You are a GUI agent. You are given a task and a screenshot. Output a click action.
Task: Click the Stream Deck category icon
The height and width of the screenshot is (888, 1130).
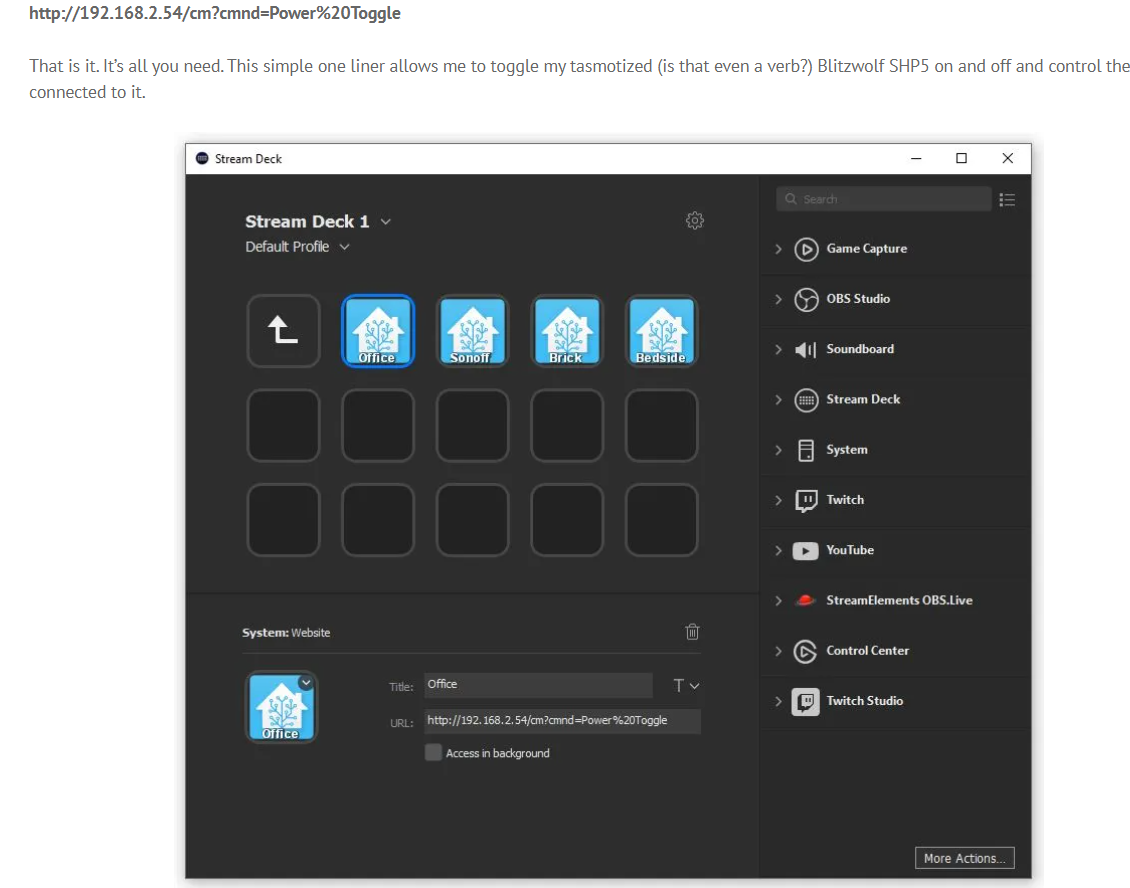click(806, 399)
